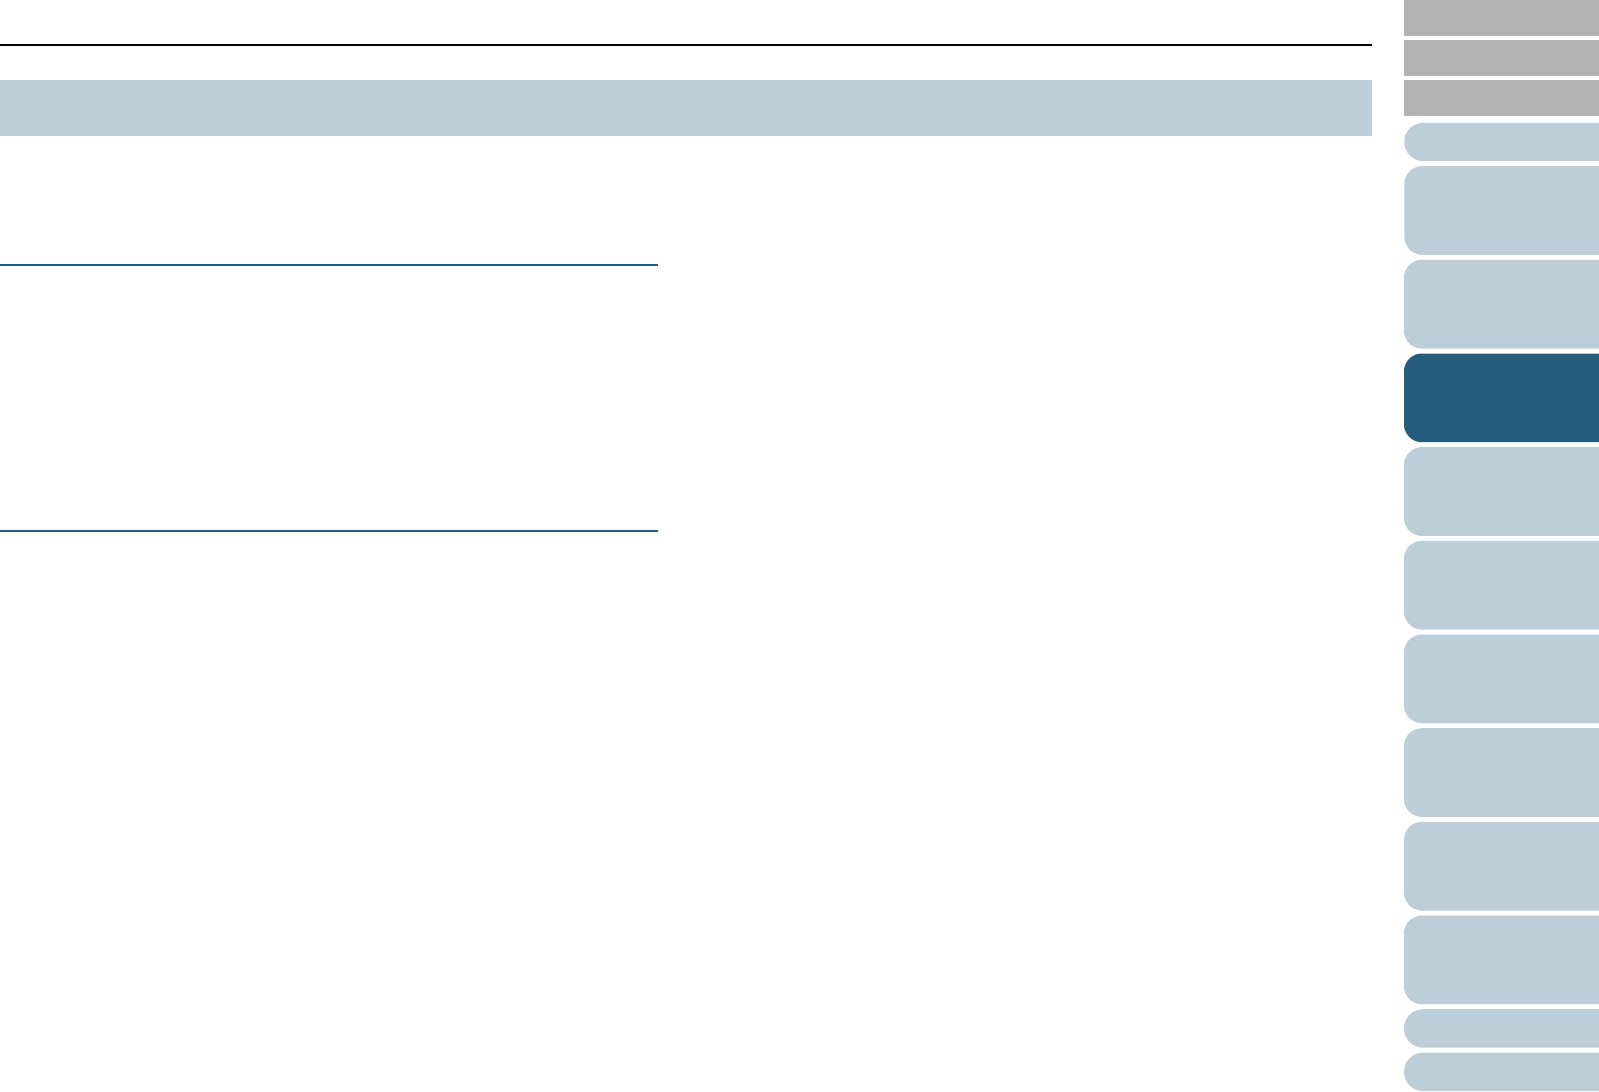The height and width of the screenshot is (1092, 1599).
Task: Open the third light-blue tab after the dark tab
Action: click(1501, 679)
